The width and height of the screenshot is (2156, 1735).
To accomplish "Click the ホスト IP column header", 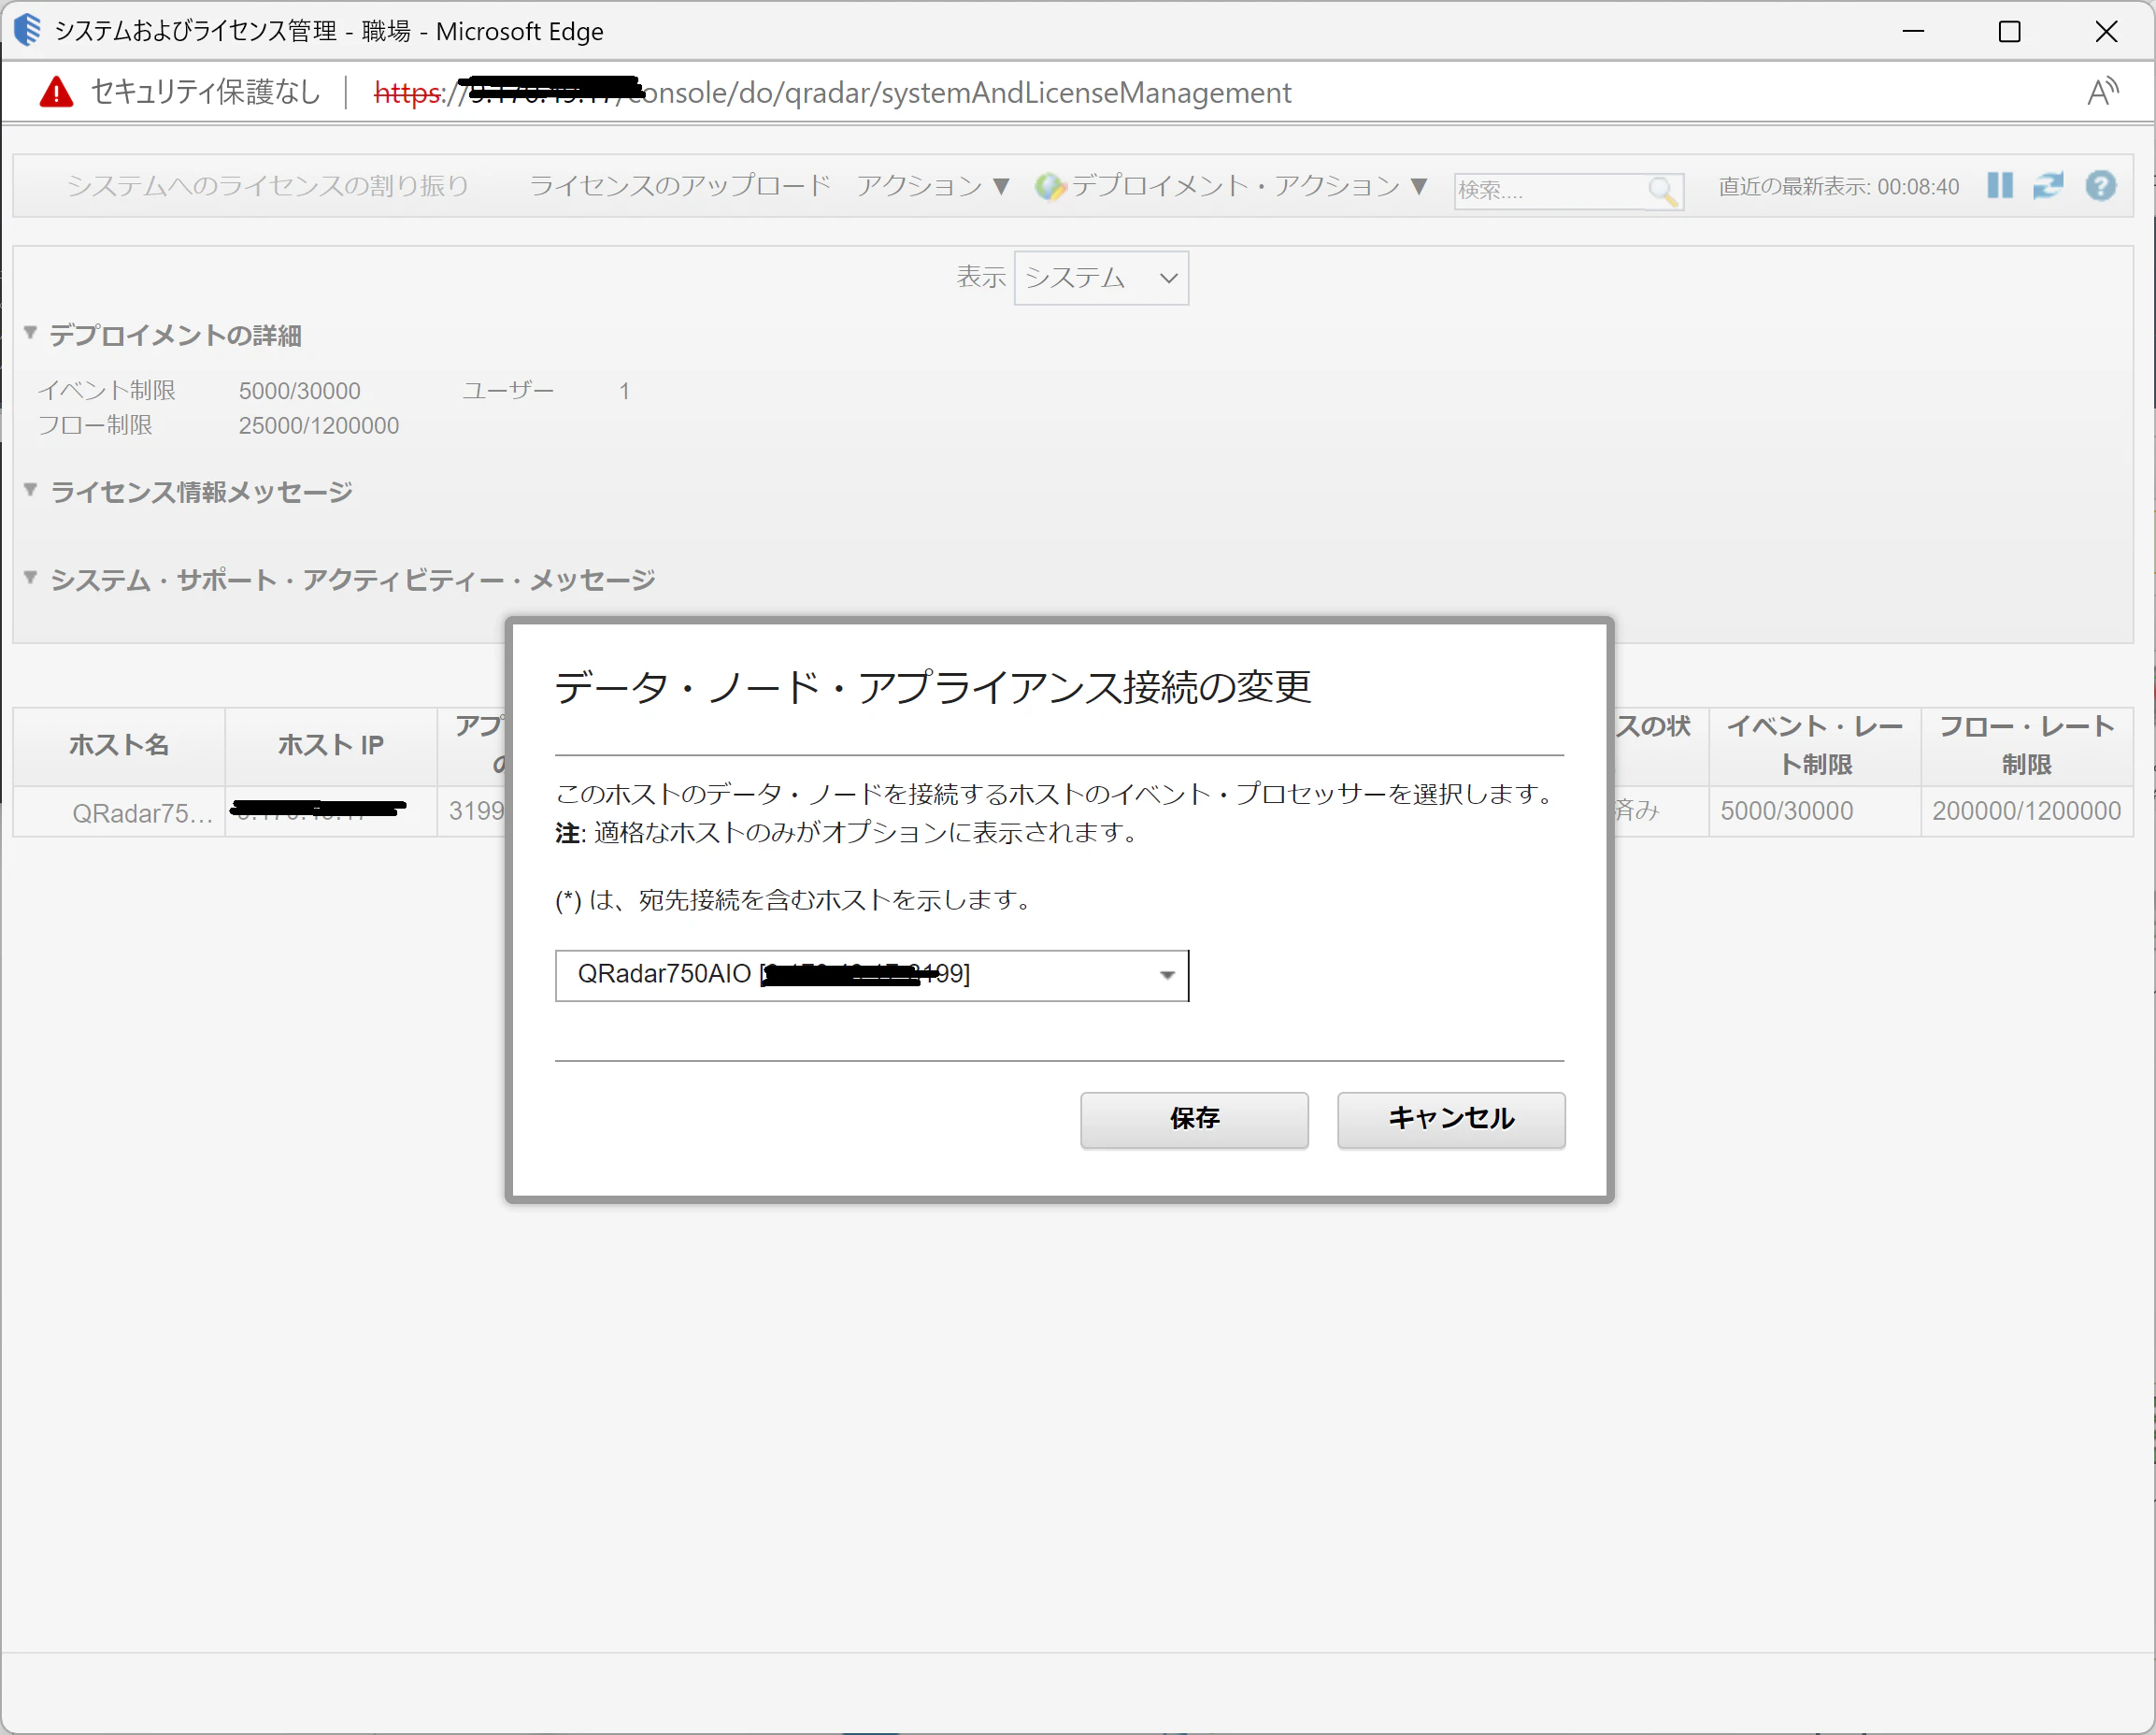I will click(x=330, y=745).
